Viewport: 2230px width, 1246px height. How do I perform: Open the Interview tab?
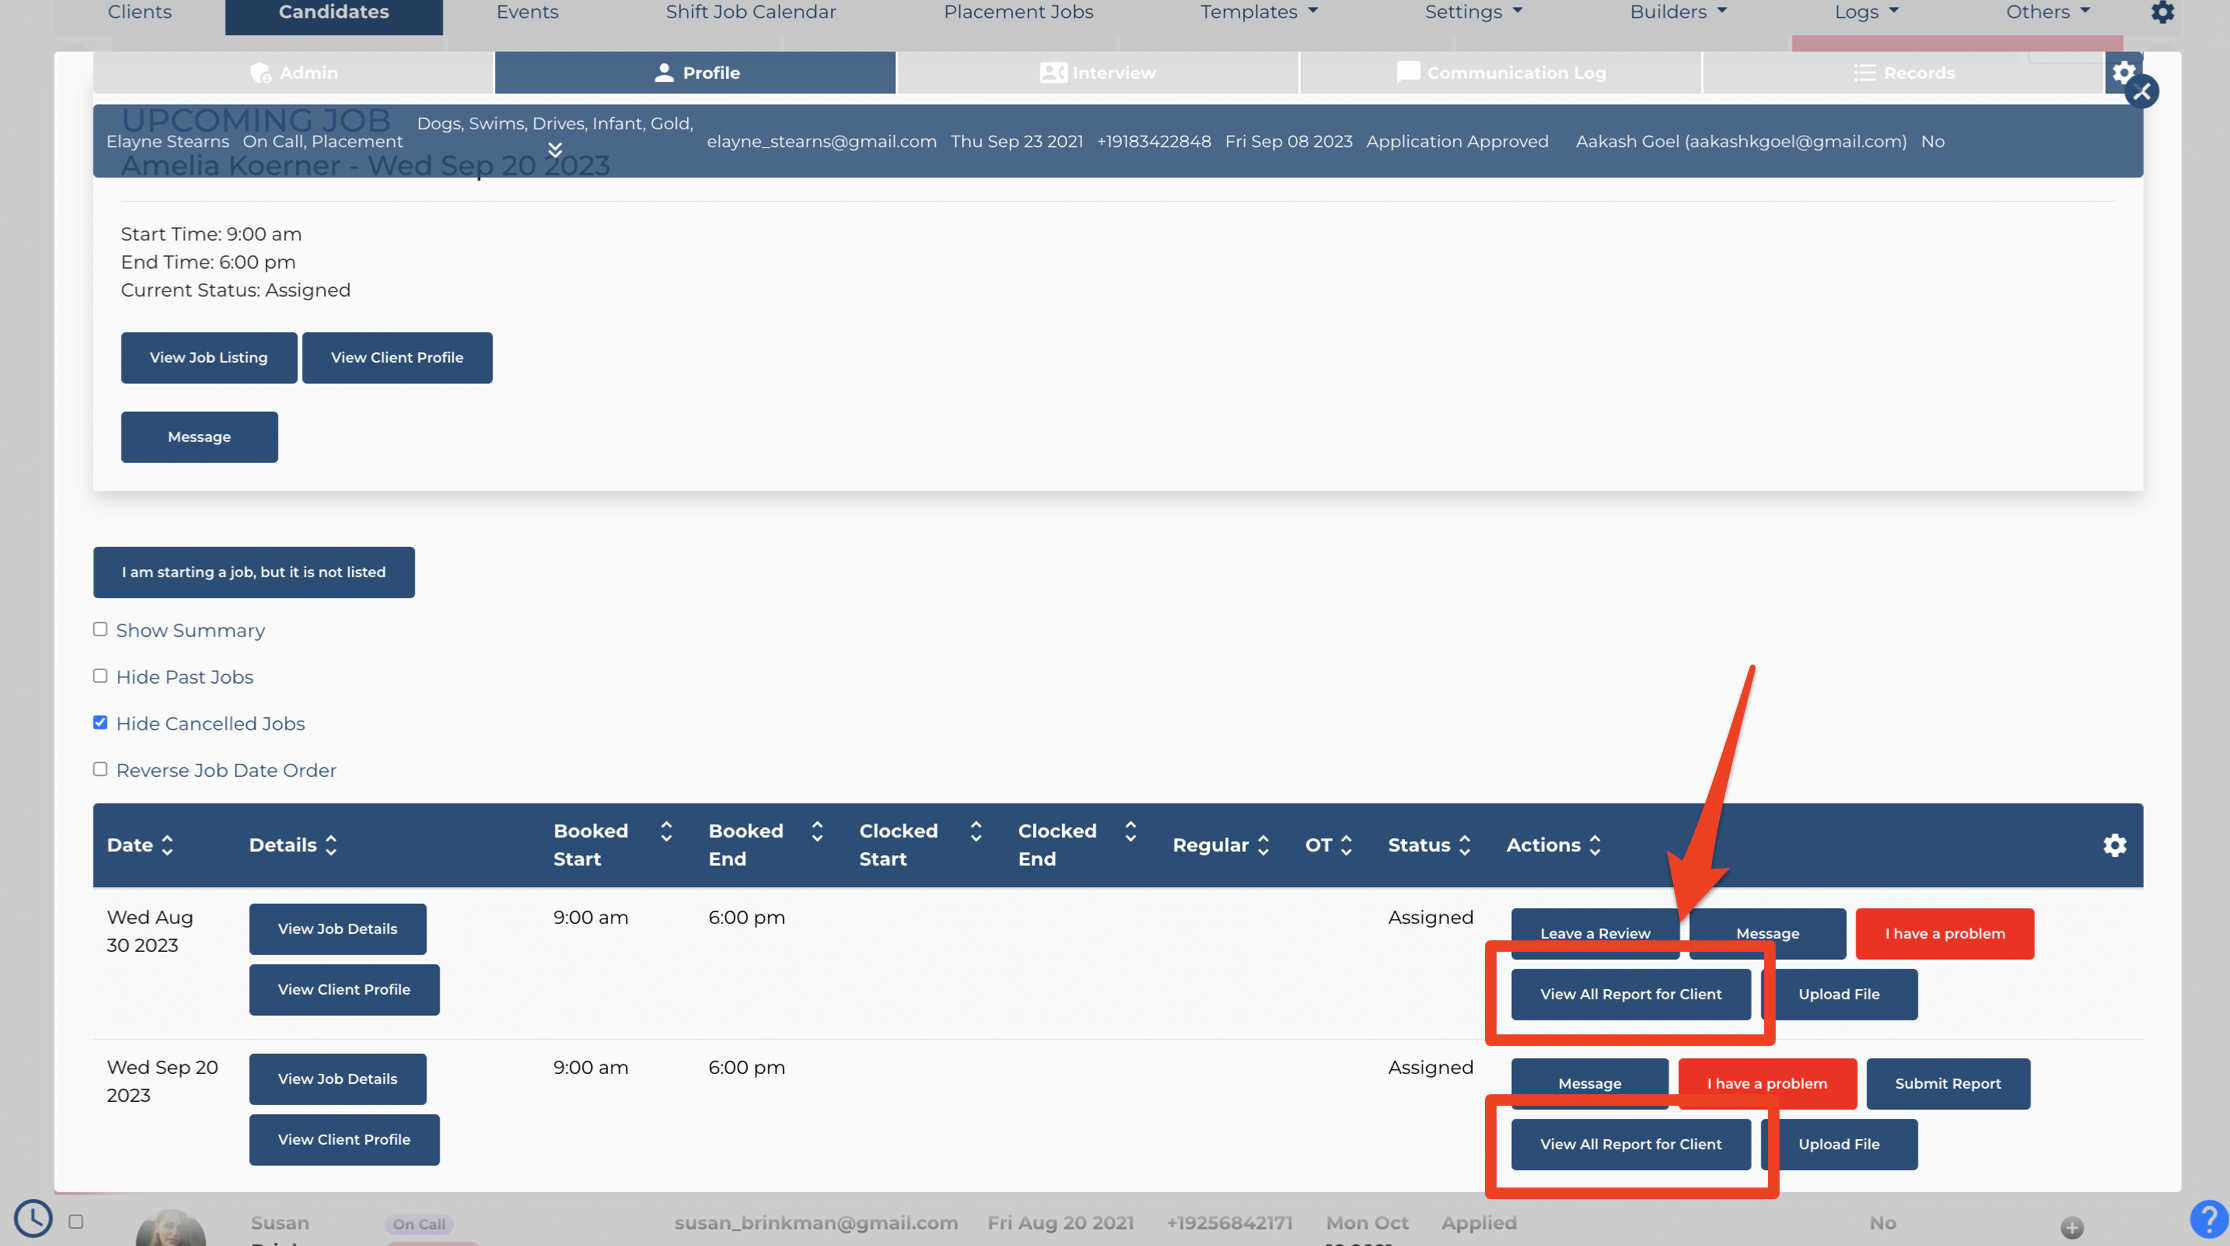[1098, 72]
